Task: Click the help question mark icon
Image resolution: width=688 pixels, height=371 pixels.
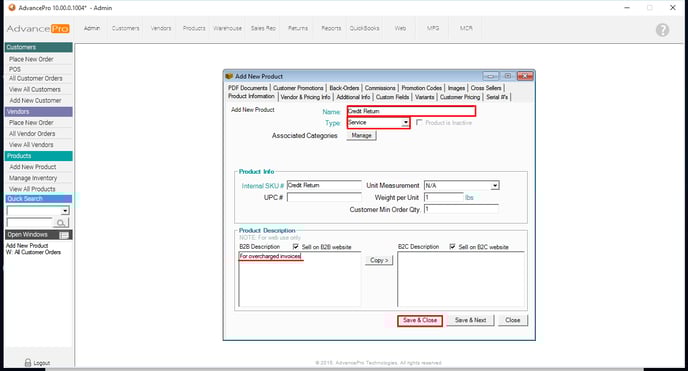Action: coord(662,30)
